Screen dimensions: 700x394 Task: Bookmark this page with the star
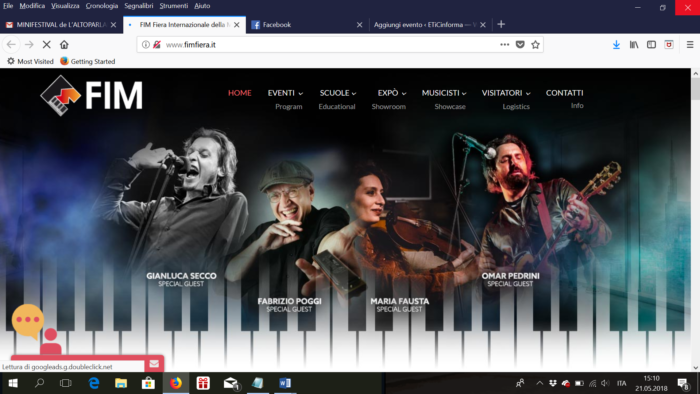(536, 45)
